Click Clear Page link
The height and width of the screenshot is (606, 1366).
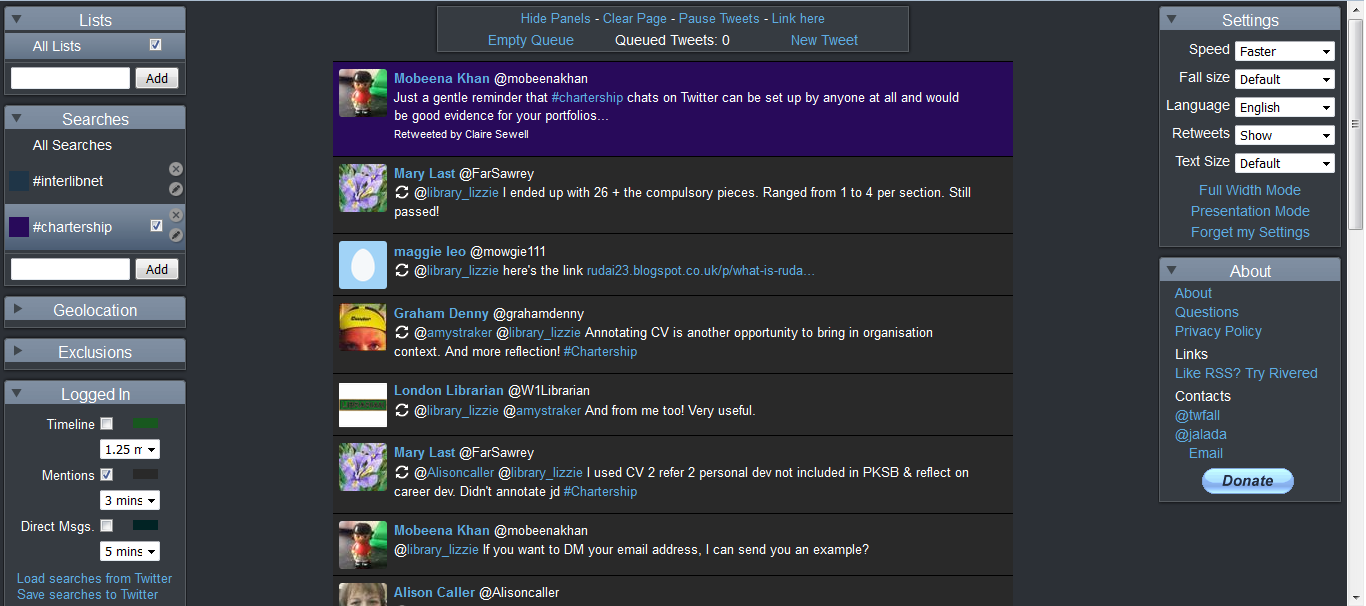(x=635, y=19)
